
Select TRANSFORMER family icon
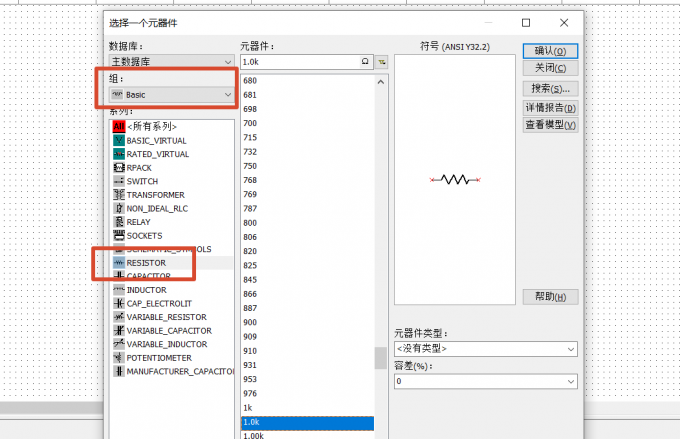point(119,195)
